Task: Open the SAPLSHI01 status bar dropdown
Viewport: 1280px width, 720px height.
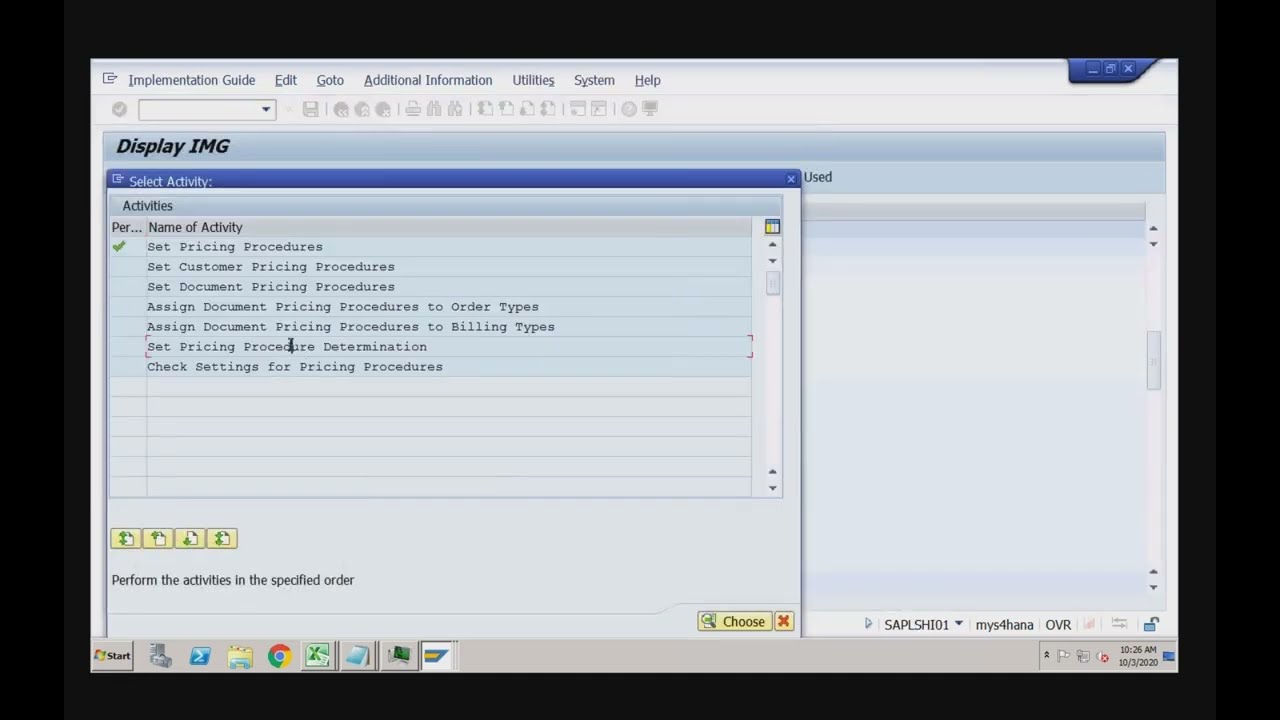Action: [958, 624]
